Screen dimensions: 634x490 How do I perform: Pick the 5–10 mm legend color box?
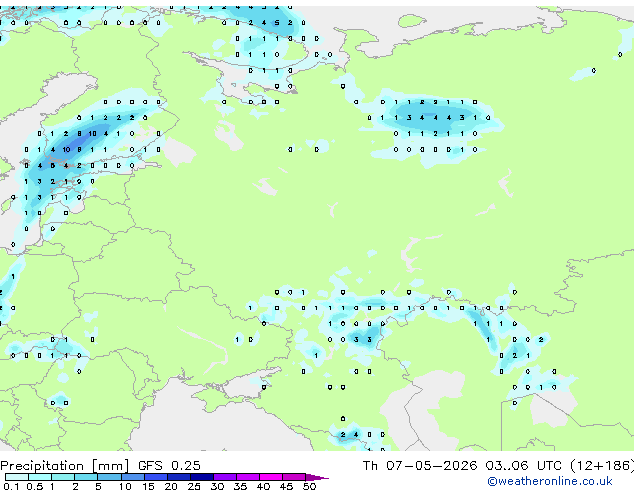109,477
